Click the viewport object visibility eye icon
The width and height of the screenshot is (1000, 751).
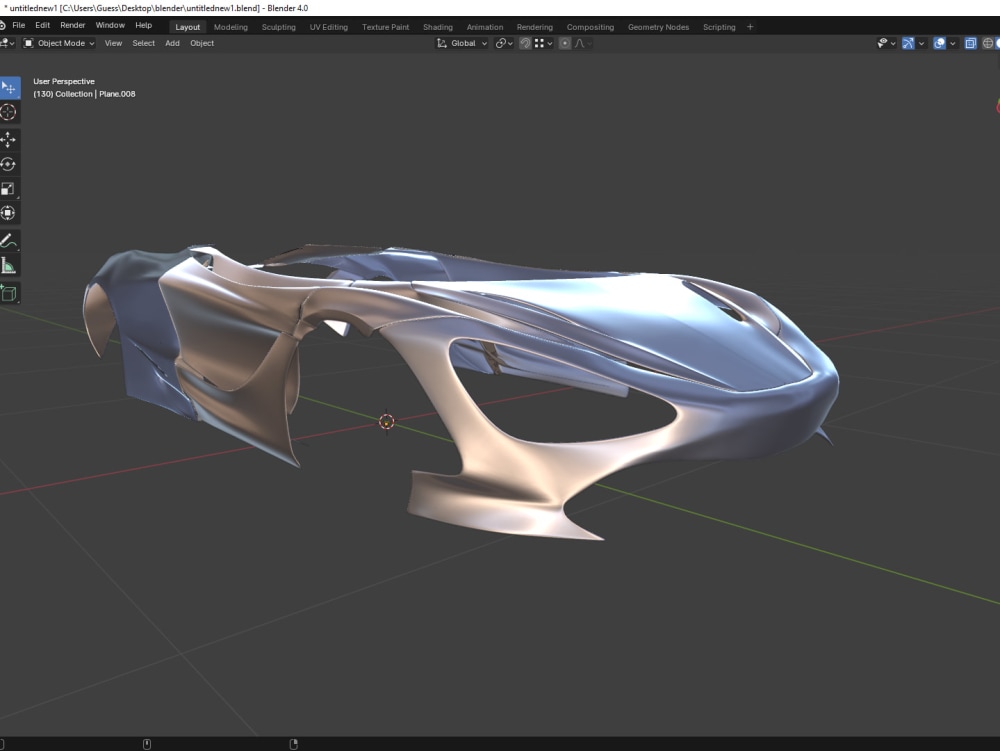point(882,43)
